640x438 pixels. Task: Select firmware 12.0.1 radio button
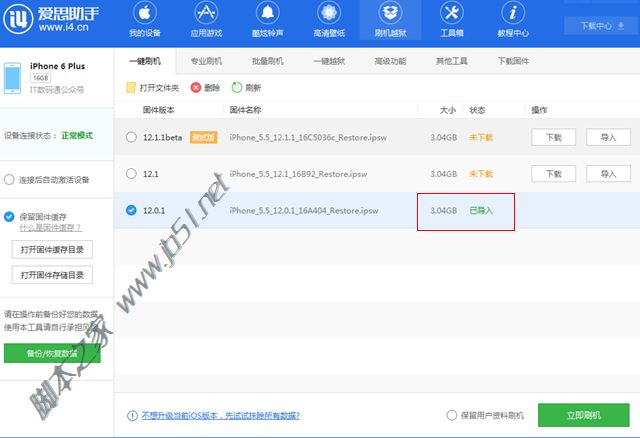131,210
